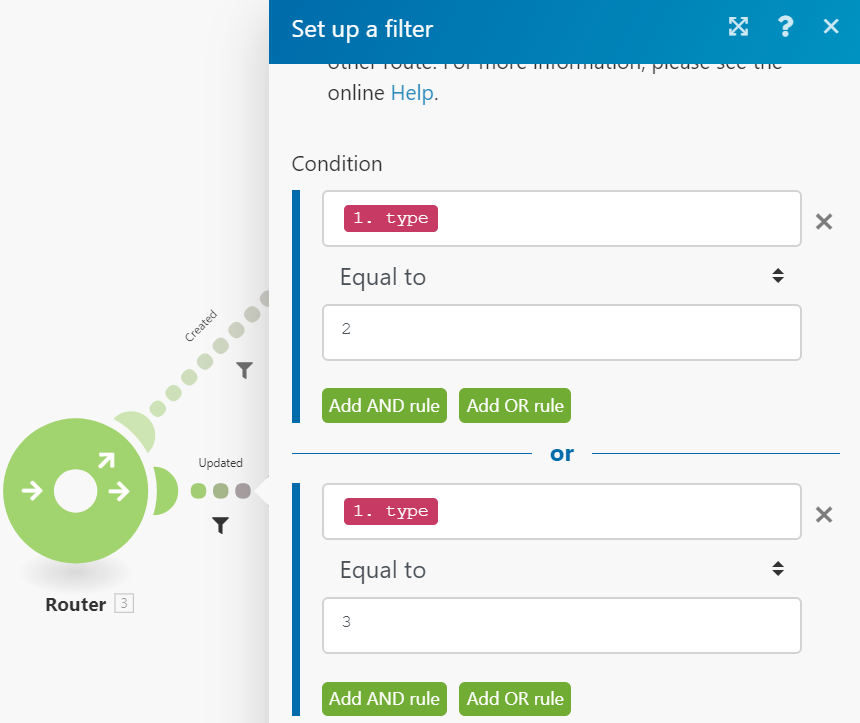Click the second Add OR rule button
This screenshot has width=860, height=723.
point(515,698)
